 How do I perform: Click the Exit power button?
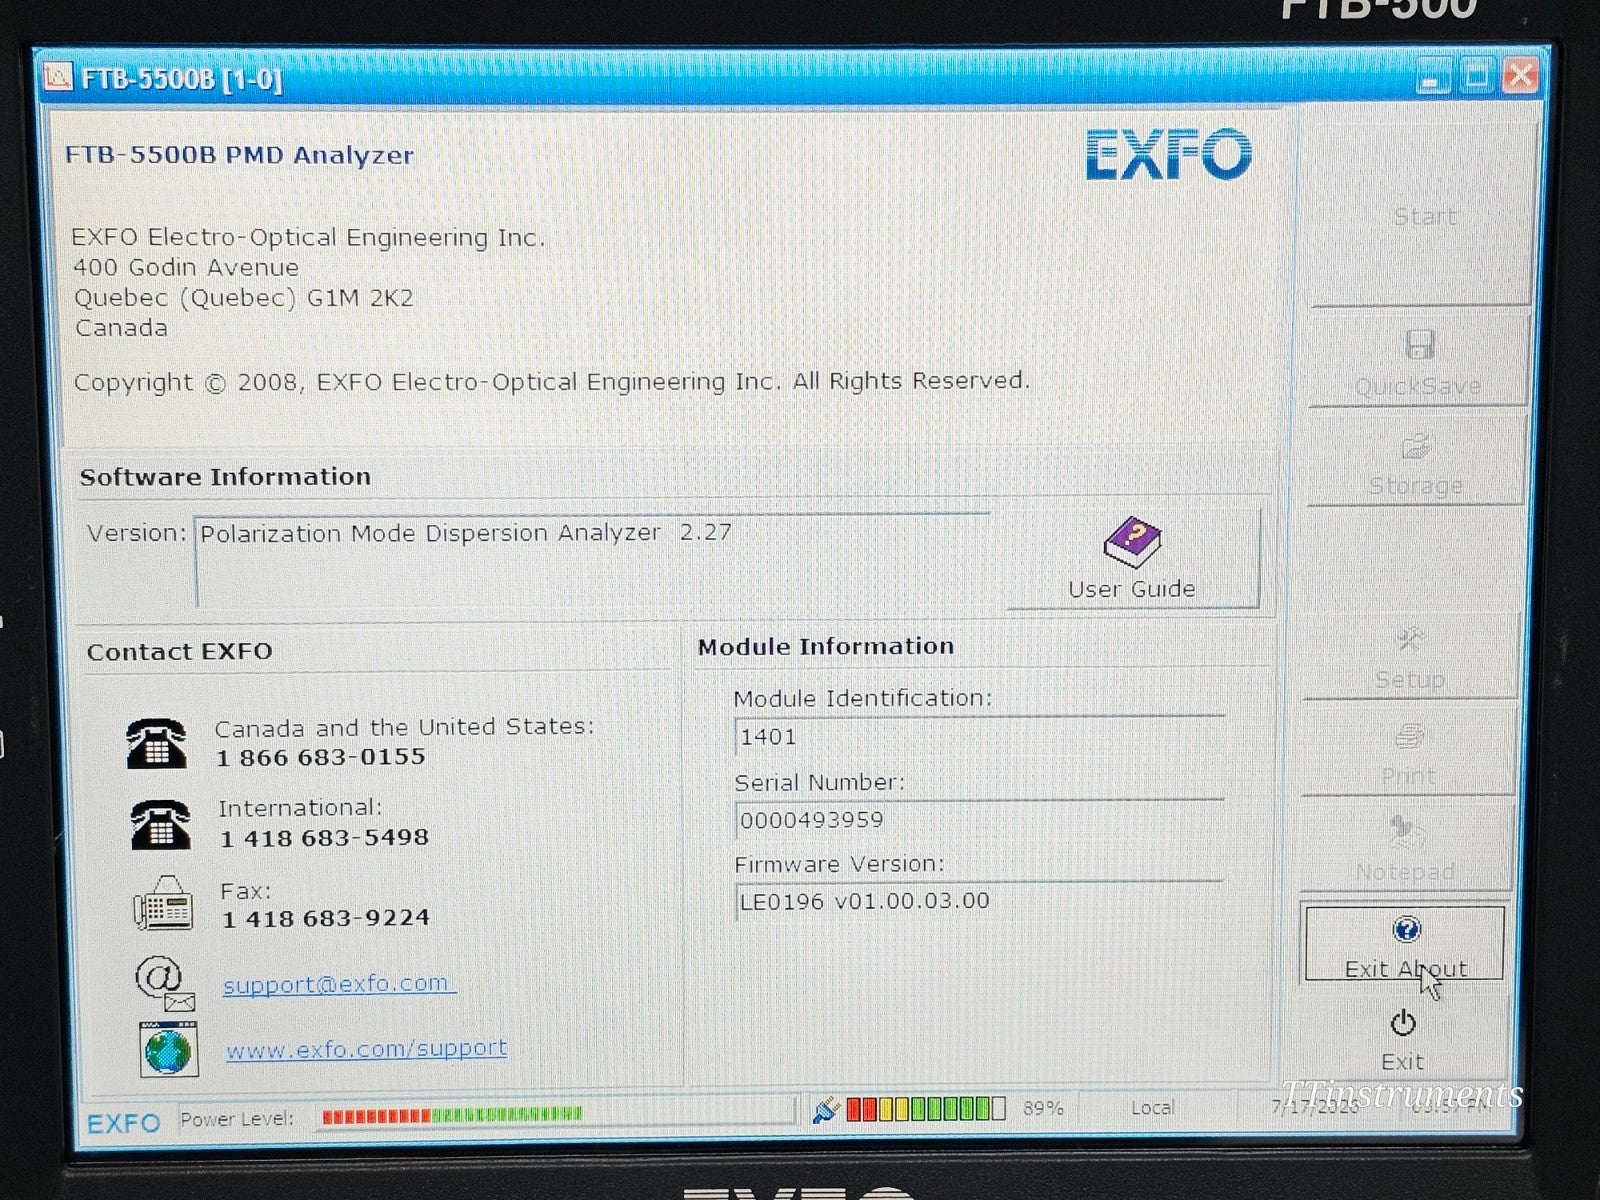(x=1402, y=1040)
